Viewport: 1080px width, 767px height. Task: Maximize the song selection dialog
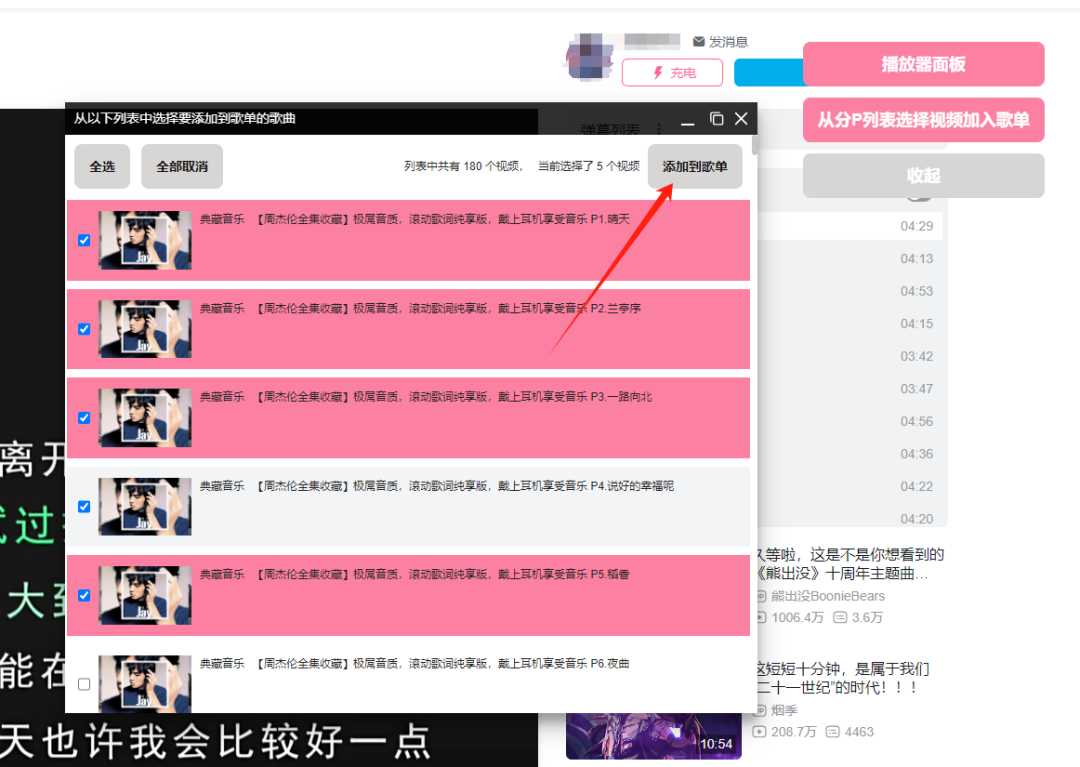coord(716,119)
